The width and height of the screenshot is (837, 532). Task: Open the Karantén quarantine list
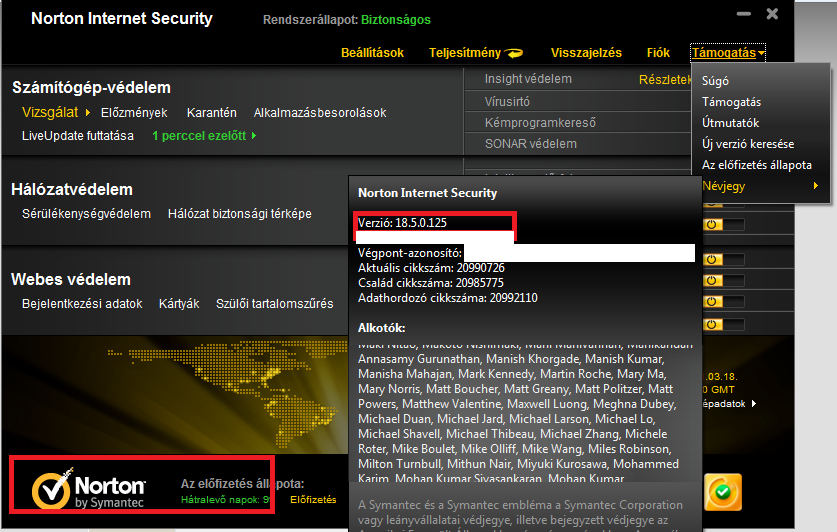[x=211, y=113]
